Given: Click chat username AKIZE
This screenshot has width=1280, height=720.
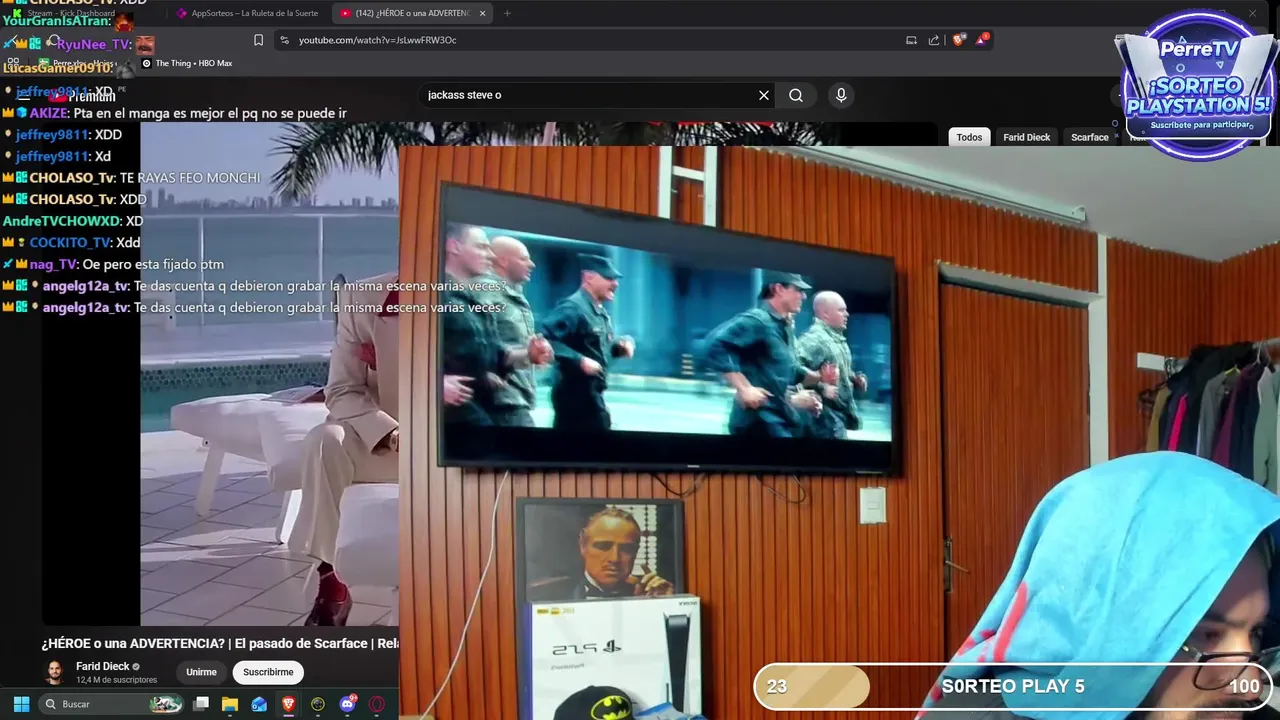Looking at the screenshot, I should click(x=48, y=113).
